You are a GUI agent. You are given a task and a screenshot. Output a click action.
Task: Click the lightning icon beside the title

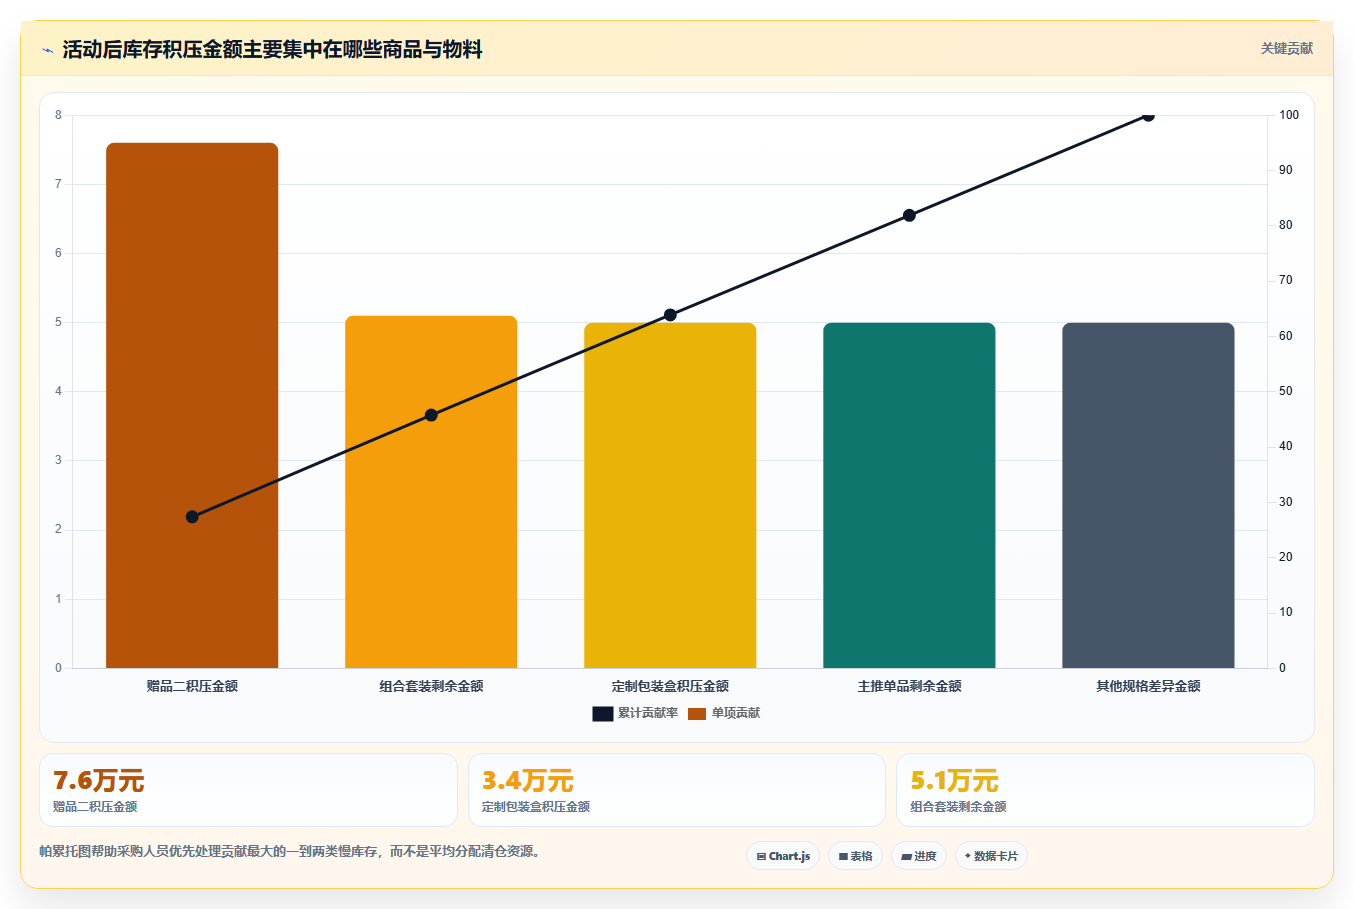[47, 50]
